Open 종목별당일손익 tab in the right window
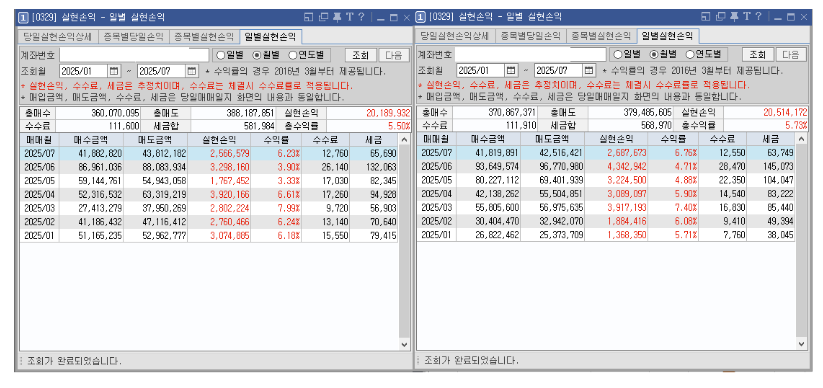Image resolution: width=823 pixels, height=388 pixels. point(530,36)
